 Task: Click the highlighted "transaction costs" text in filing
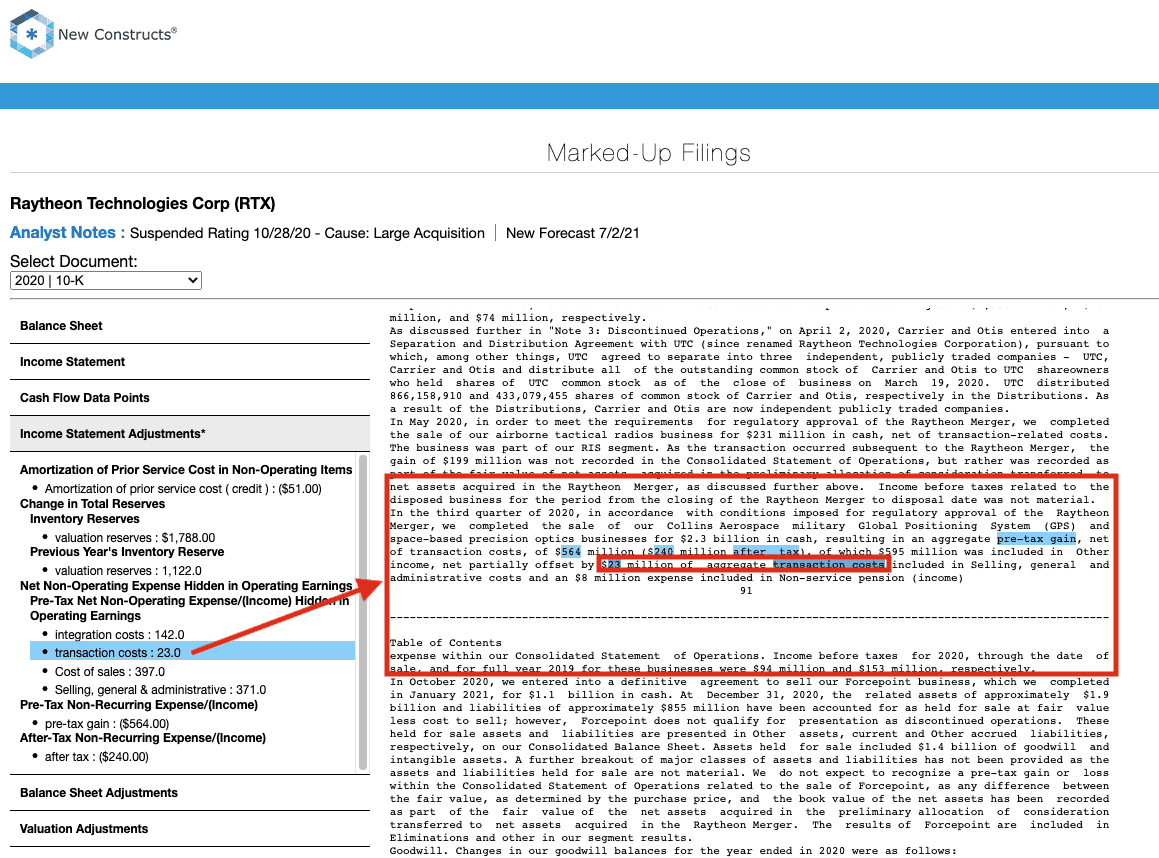point(829,565)
